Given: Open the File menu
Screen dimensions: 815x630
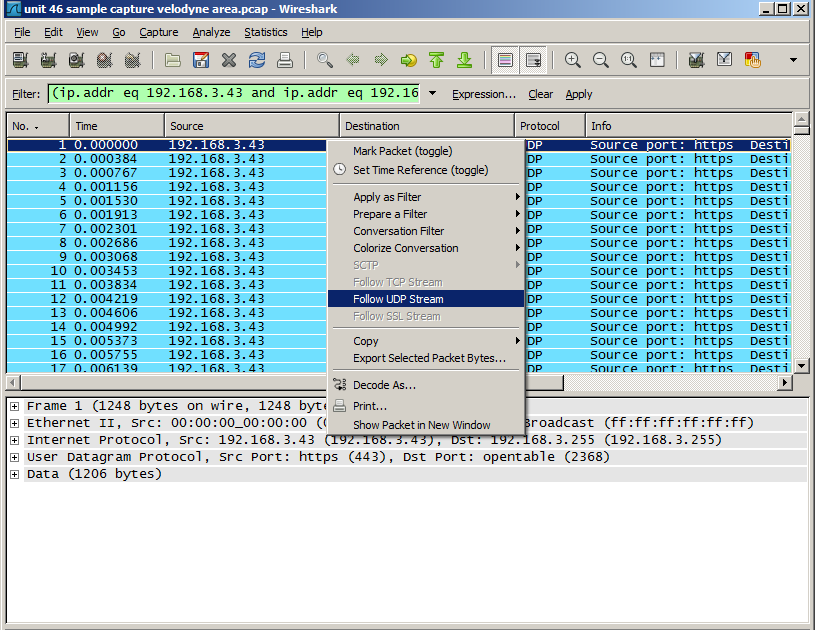Looking at the screenshot, I should point(22,32).
